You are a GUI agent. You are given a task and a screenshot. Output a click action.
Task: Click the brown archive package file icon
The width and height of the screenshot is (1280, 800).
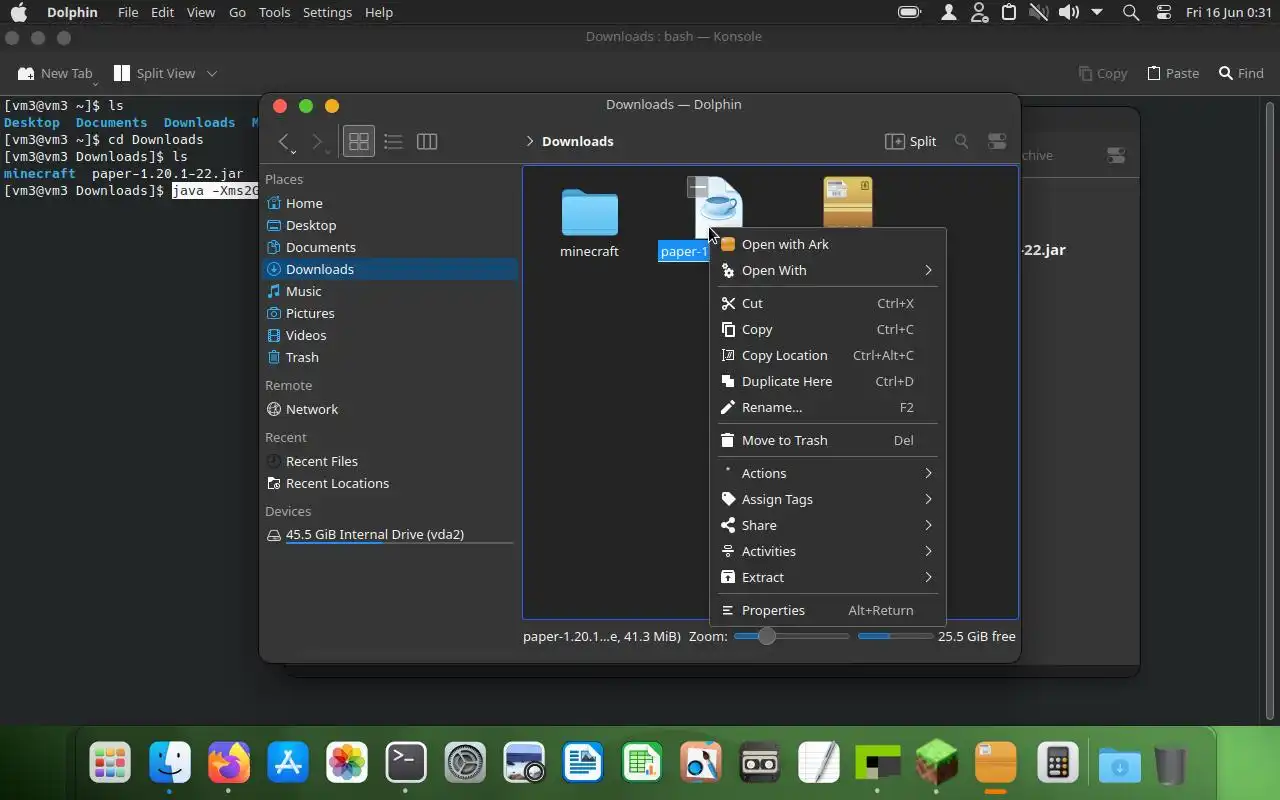[x=848, y=203]
